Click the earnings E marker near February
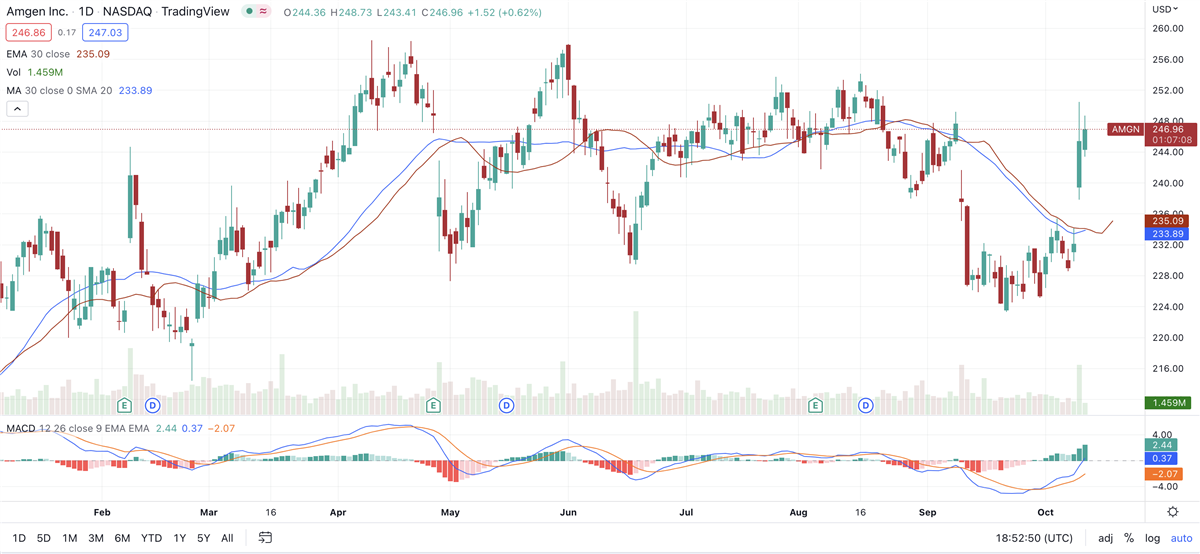Screen dimensions: 1200x554 coord(125,405)
